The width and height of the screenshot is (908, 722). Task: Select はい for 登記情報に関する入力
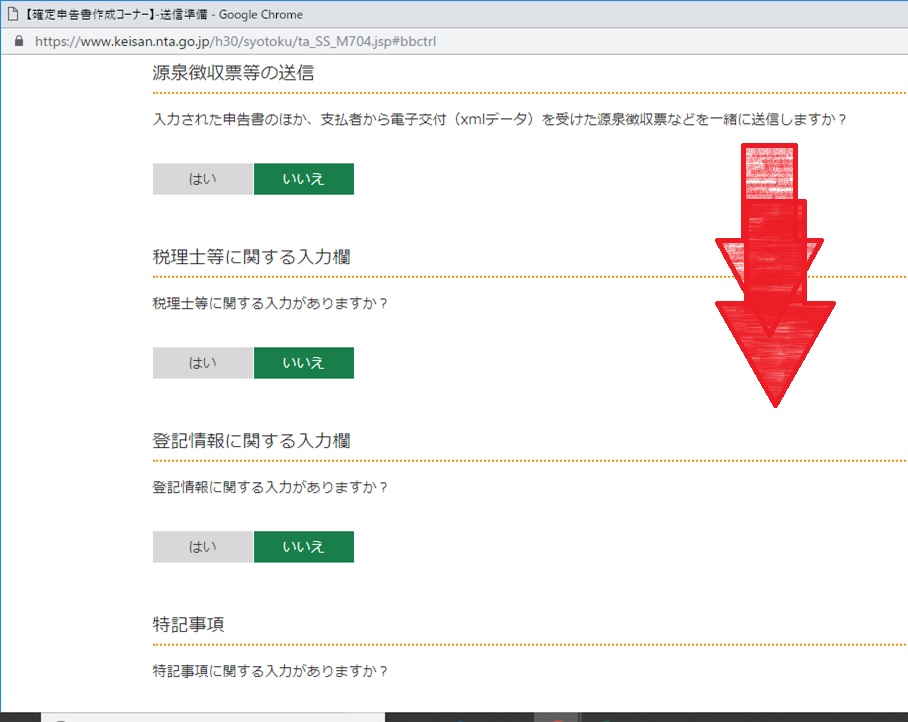pos(203,547)
